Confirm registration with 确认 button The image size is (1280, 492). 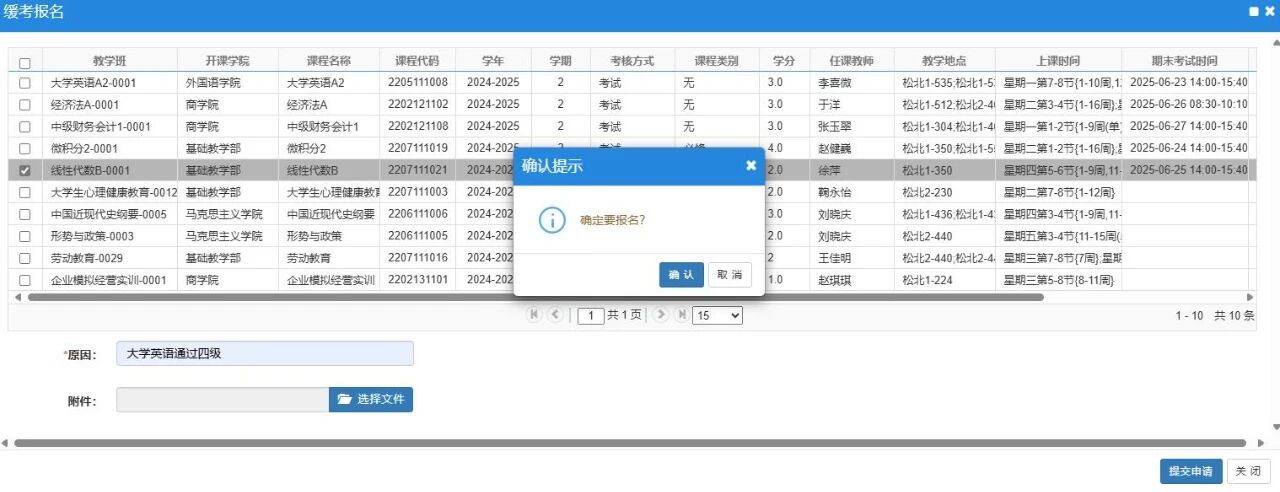(x=681, y=275)
